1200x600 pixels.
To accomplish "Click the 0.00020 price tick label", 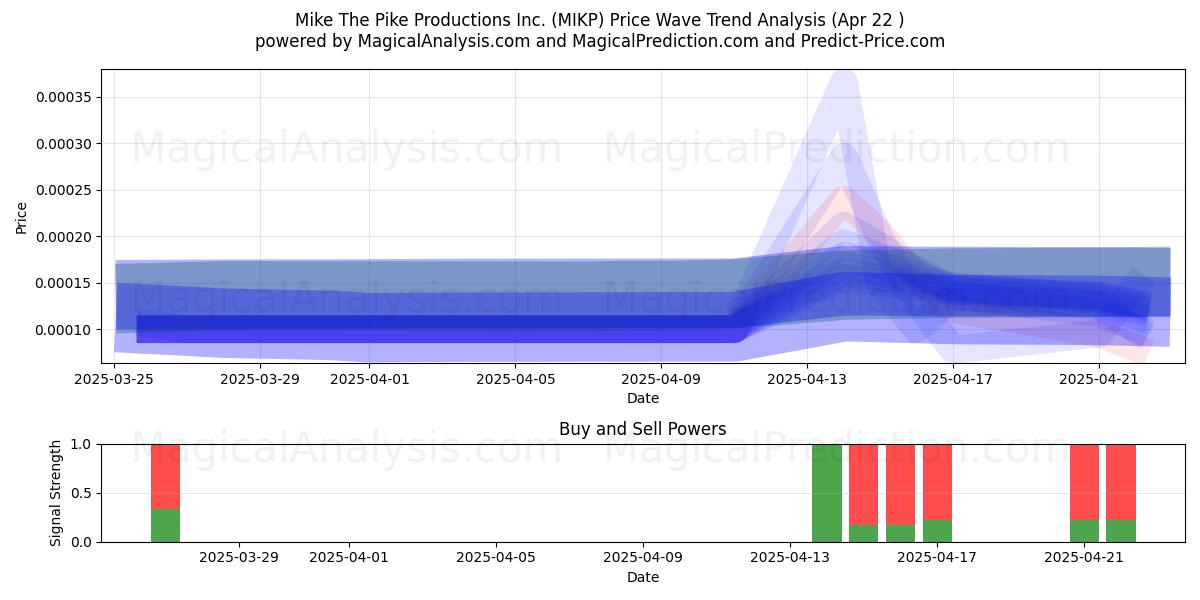I will pyautogui.click(x=62, y=237).
